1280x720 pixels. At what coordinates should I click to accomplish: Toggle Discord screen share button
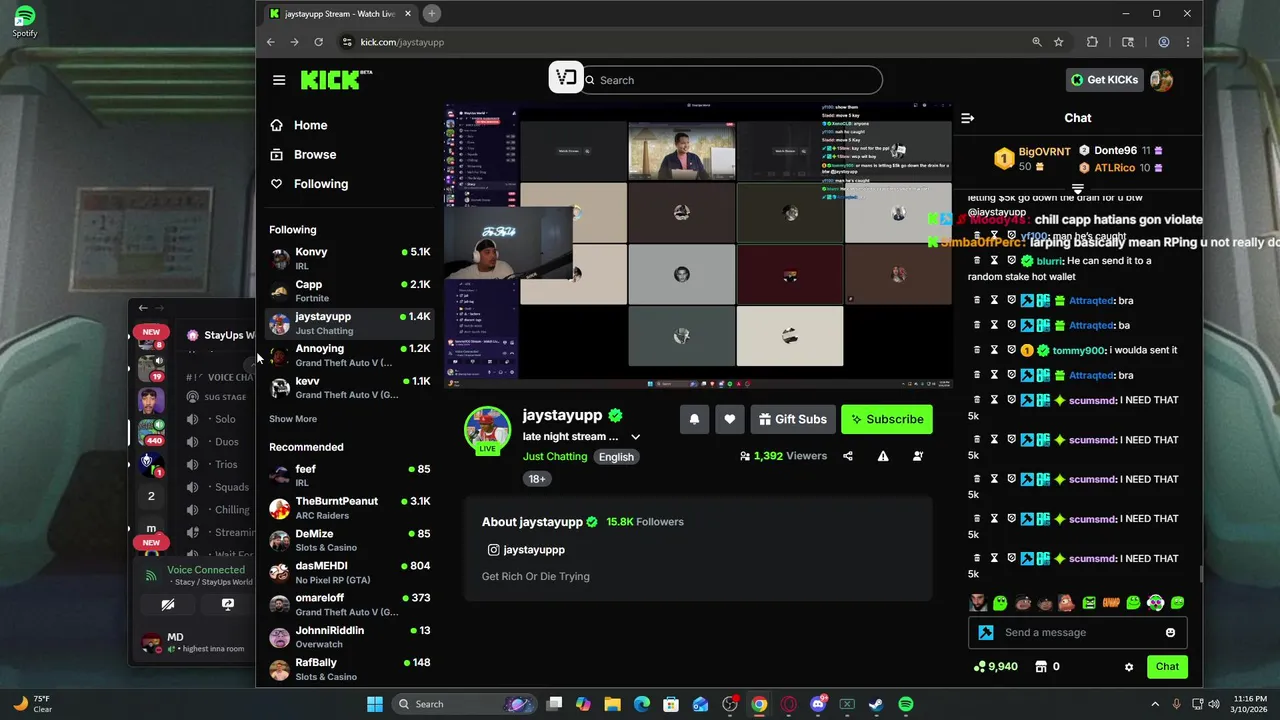point(228,605)
